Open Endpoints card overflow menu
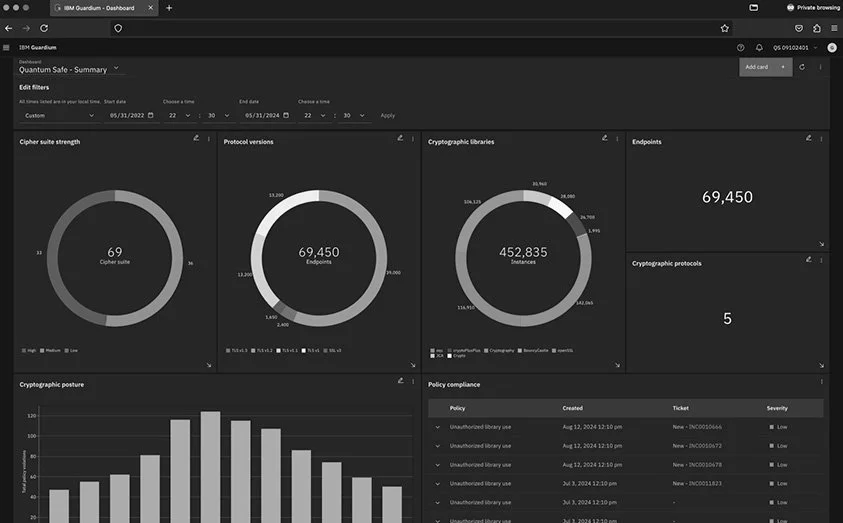Image resolution: width=843 pixels, height=523 pixels. click(x=821, y=139)
